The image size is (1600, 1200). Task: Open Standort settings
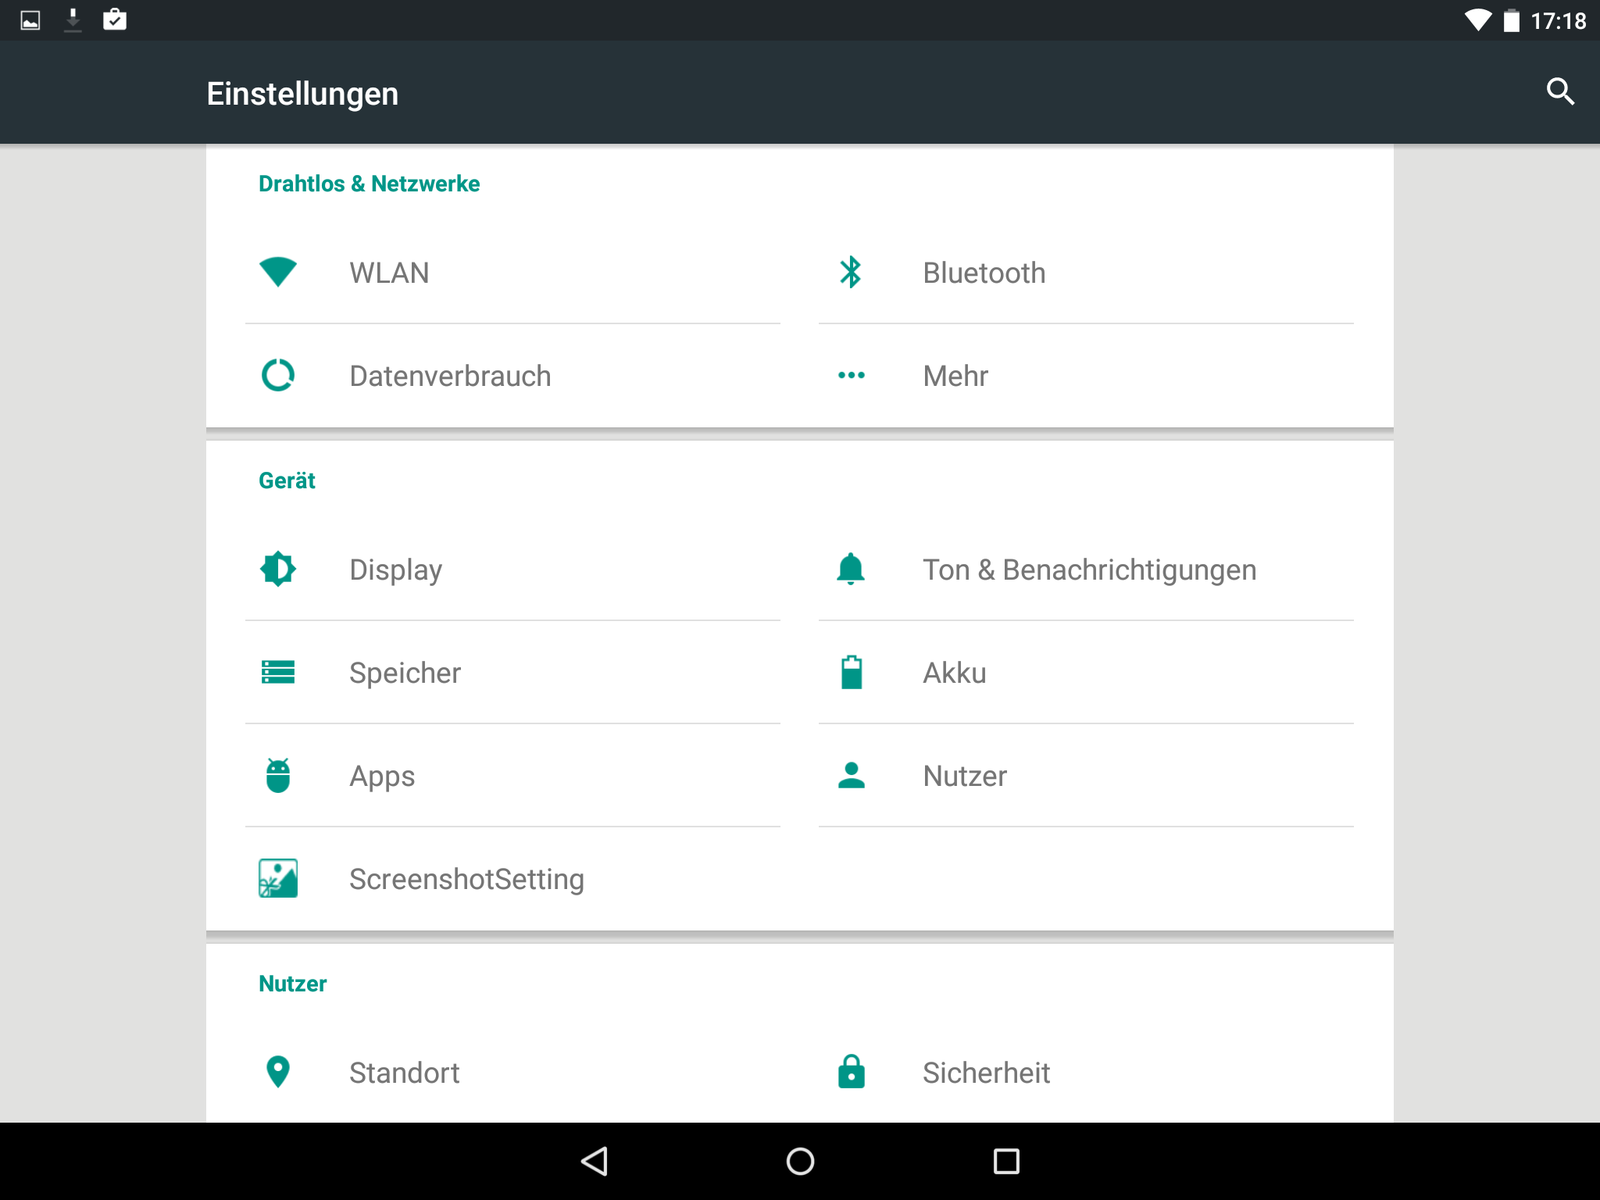(513, 1072)
